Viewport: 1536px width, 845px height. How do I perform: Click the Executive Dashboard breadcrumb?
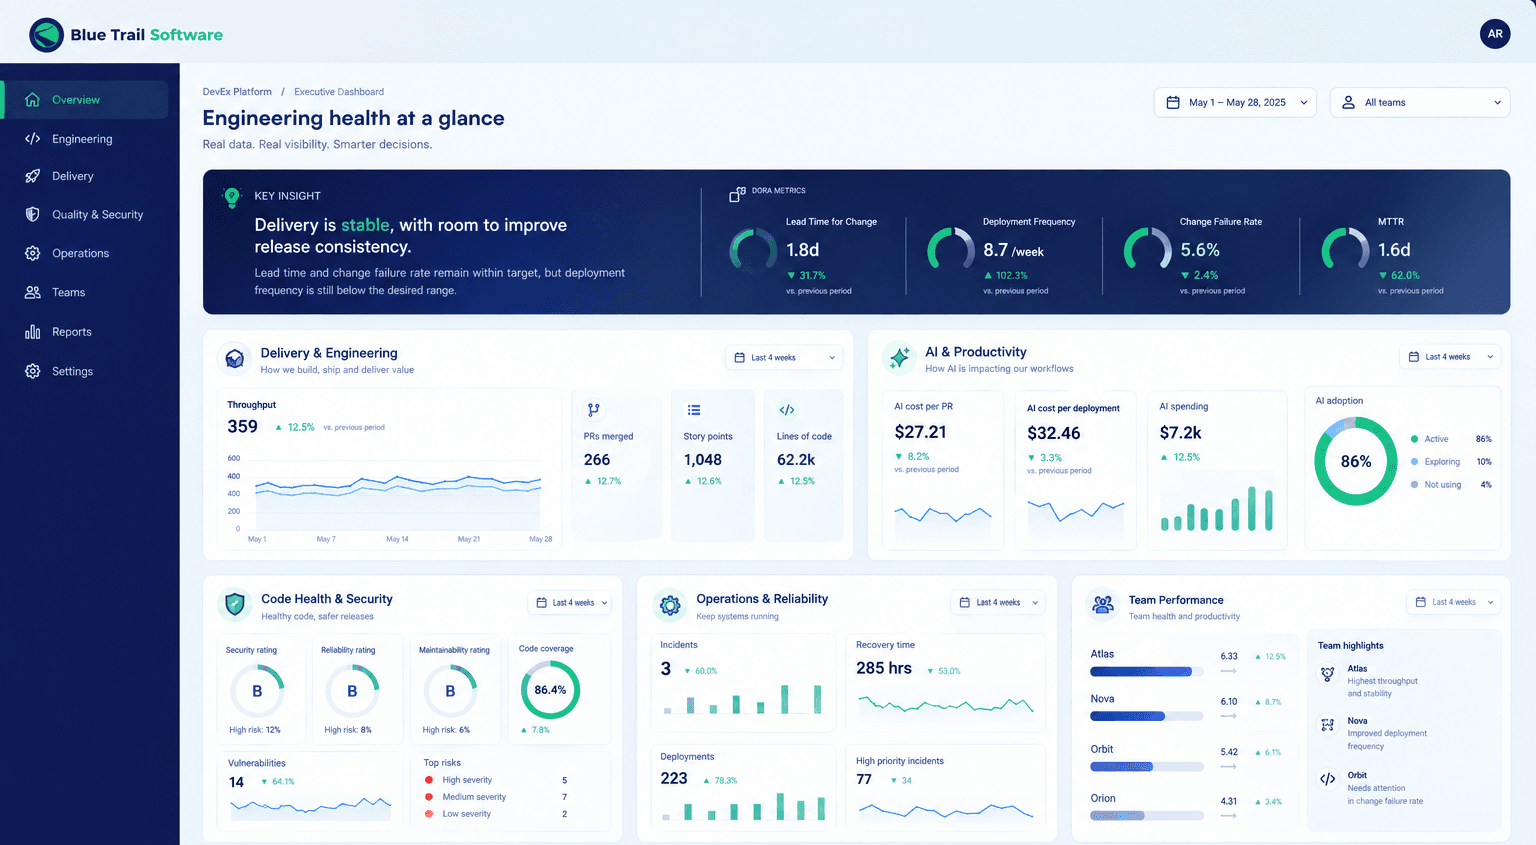[339, 92]
